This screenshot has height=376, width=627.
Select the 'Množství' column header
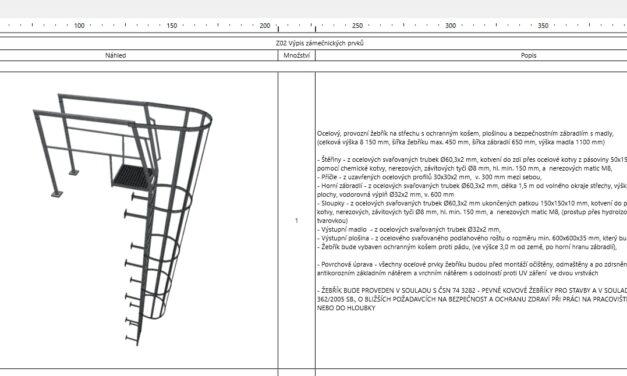[296, 56]
